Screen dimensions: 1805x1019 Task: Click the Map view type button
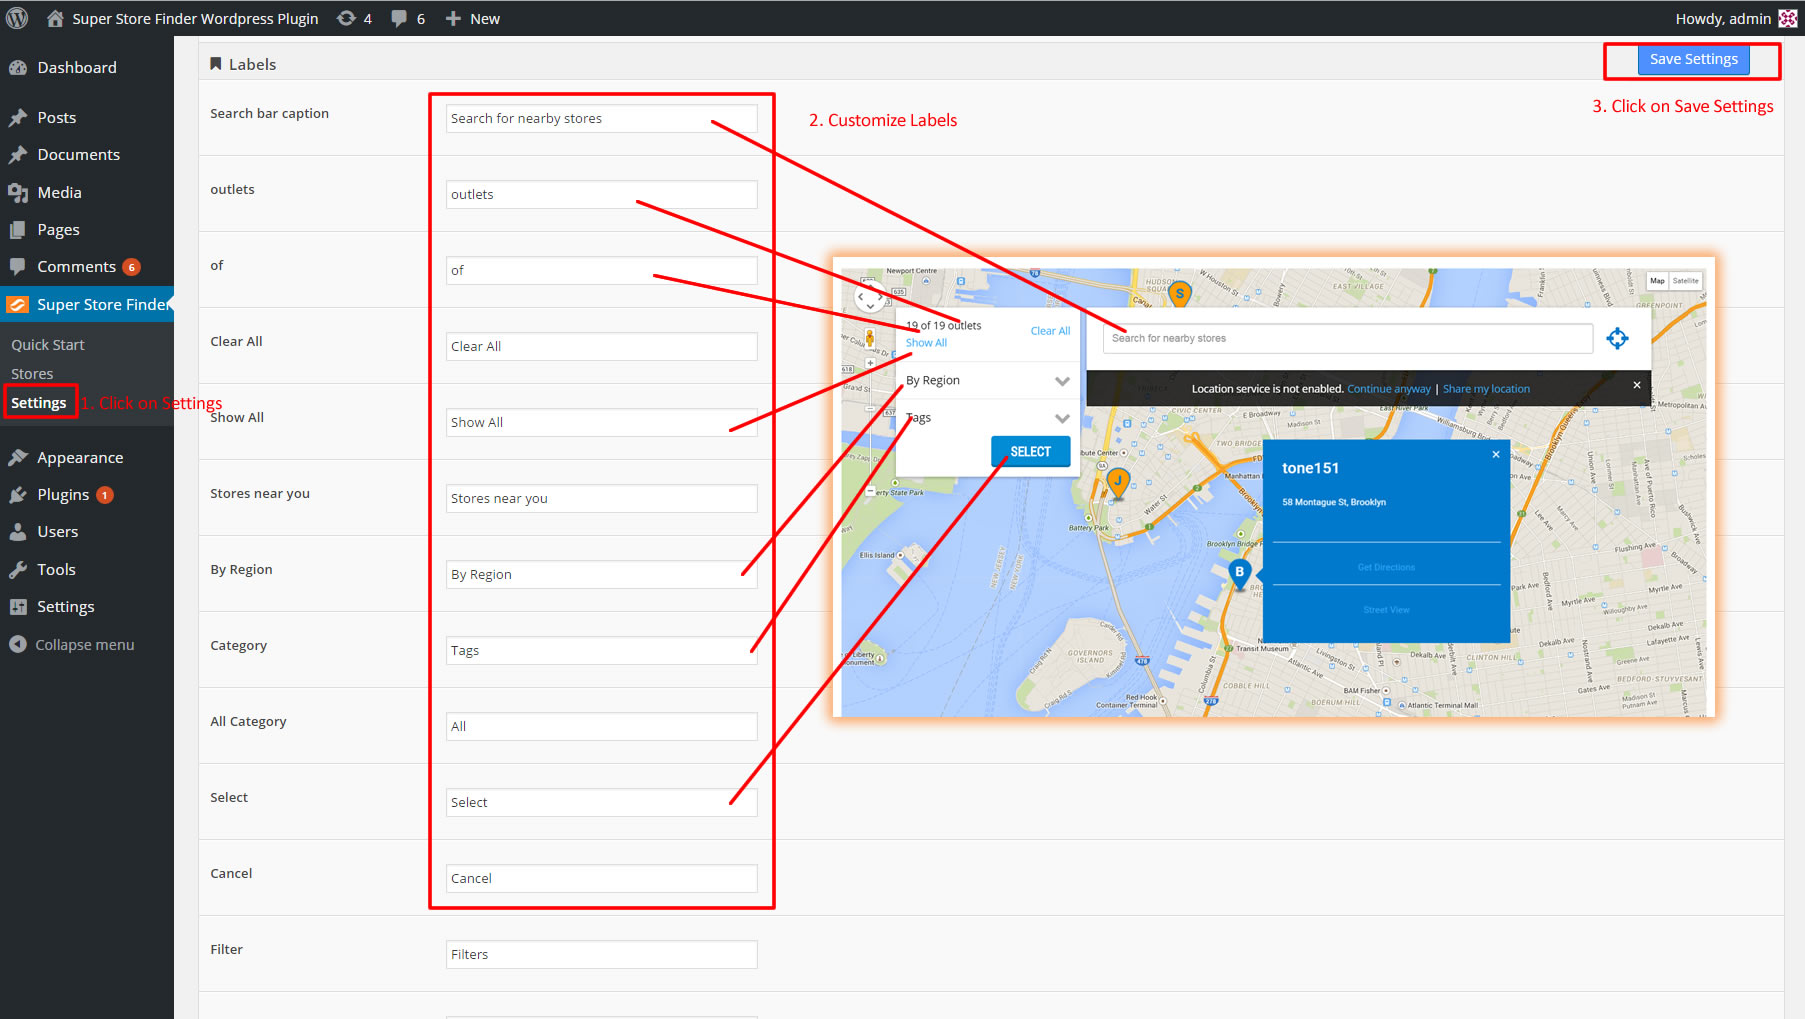tap(1658, 281)
